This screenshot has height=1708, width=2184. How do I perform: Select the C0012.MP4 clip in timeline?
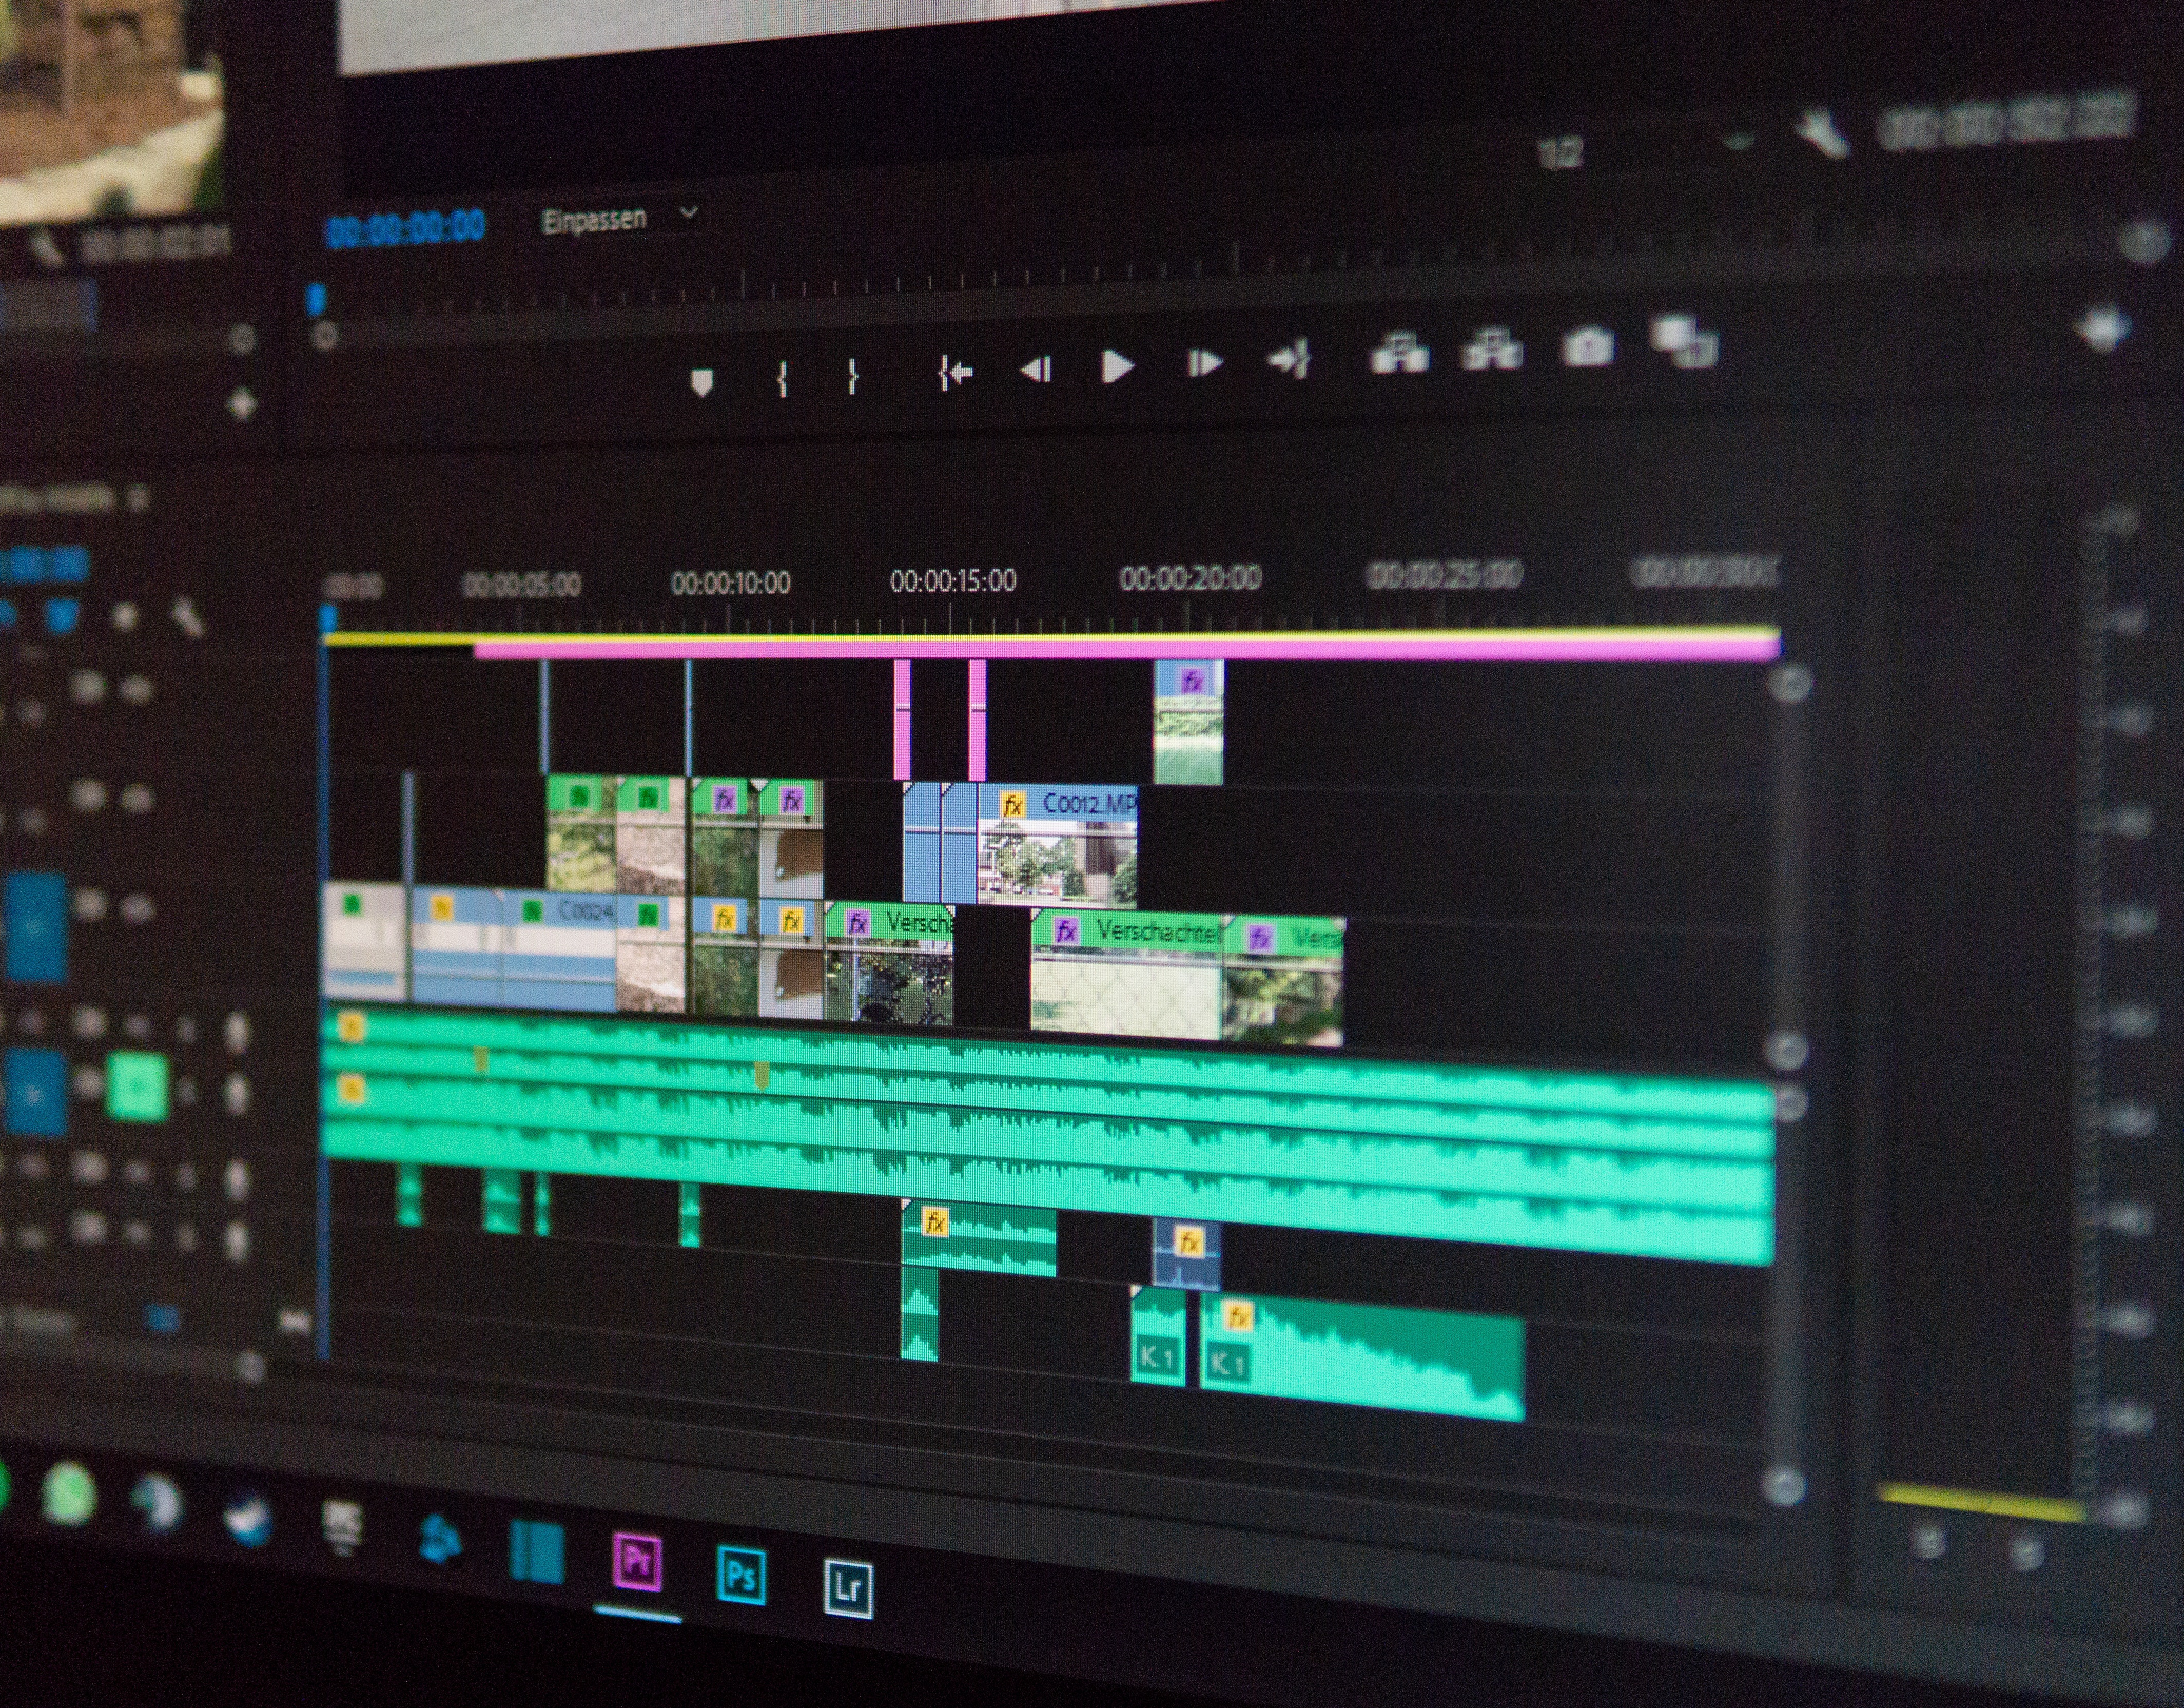tap(1057, 845)
